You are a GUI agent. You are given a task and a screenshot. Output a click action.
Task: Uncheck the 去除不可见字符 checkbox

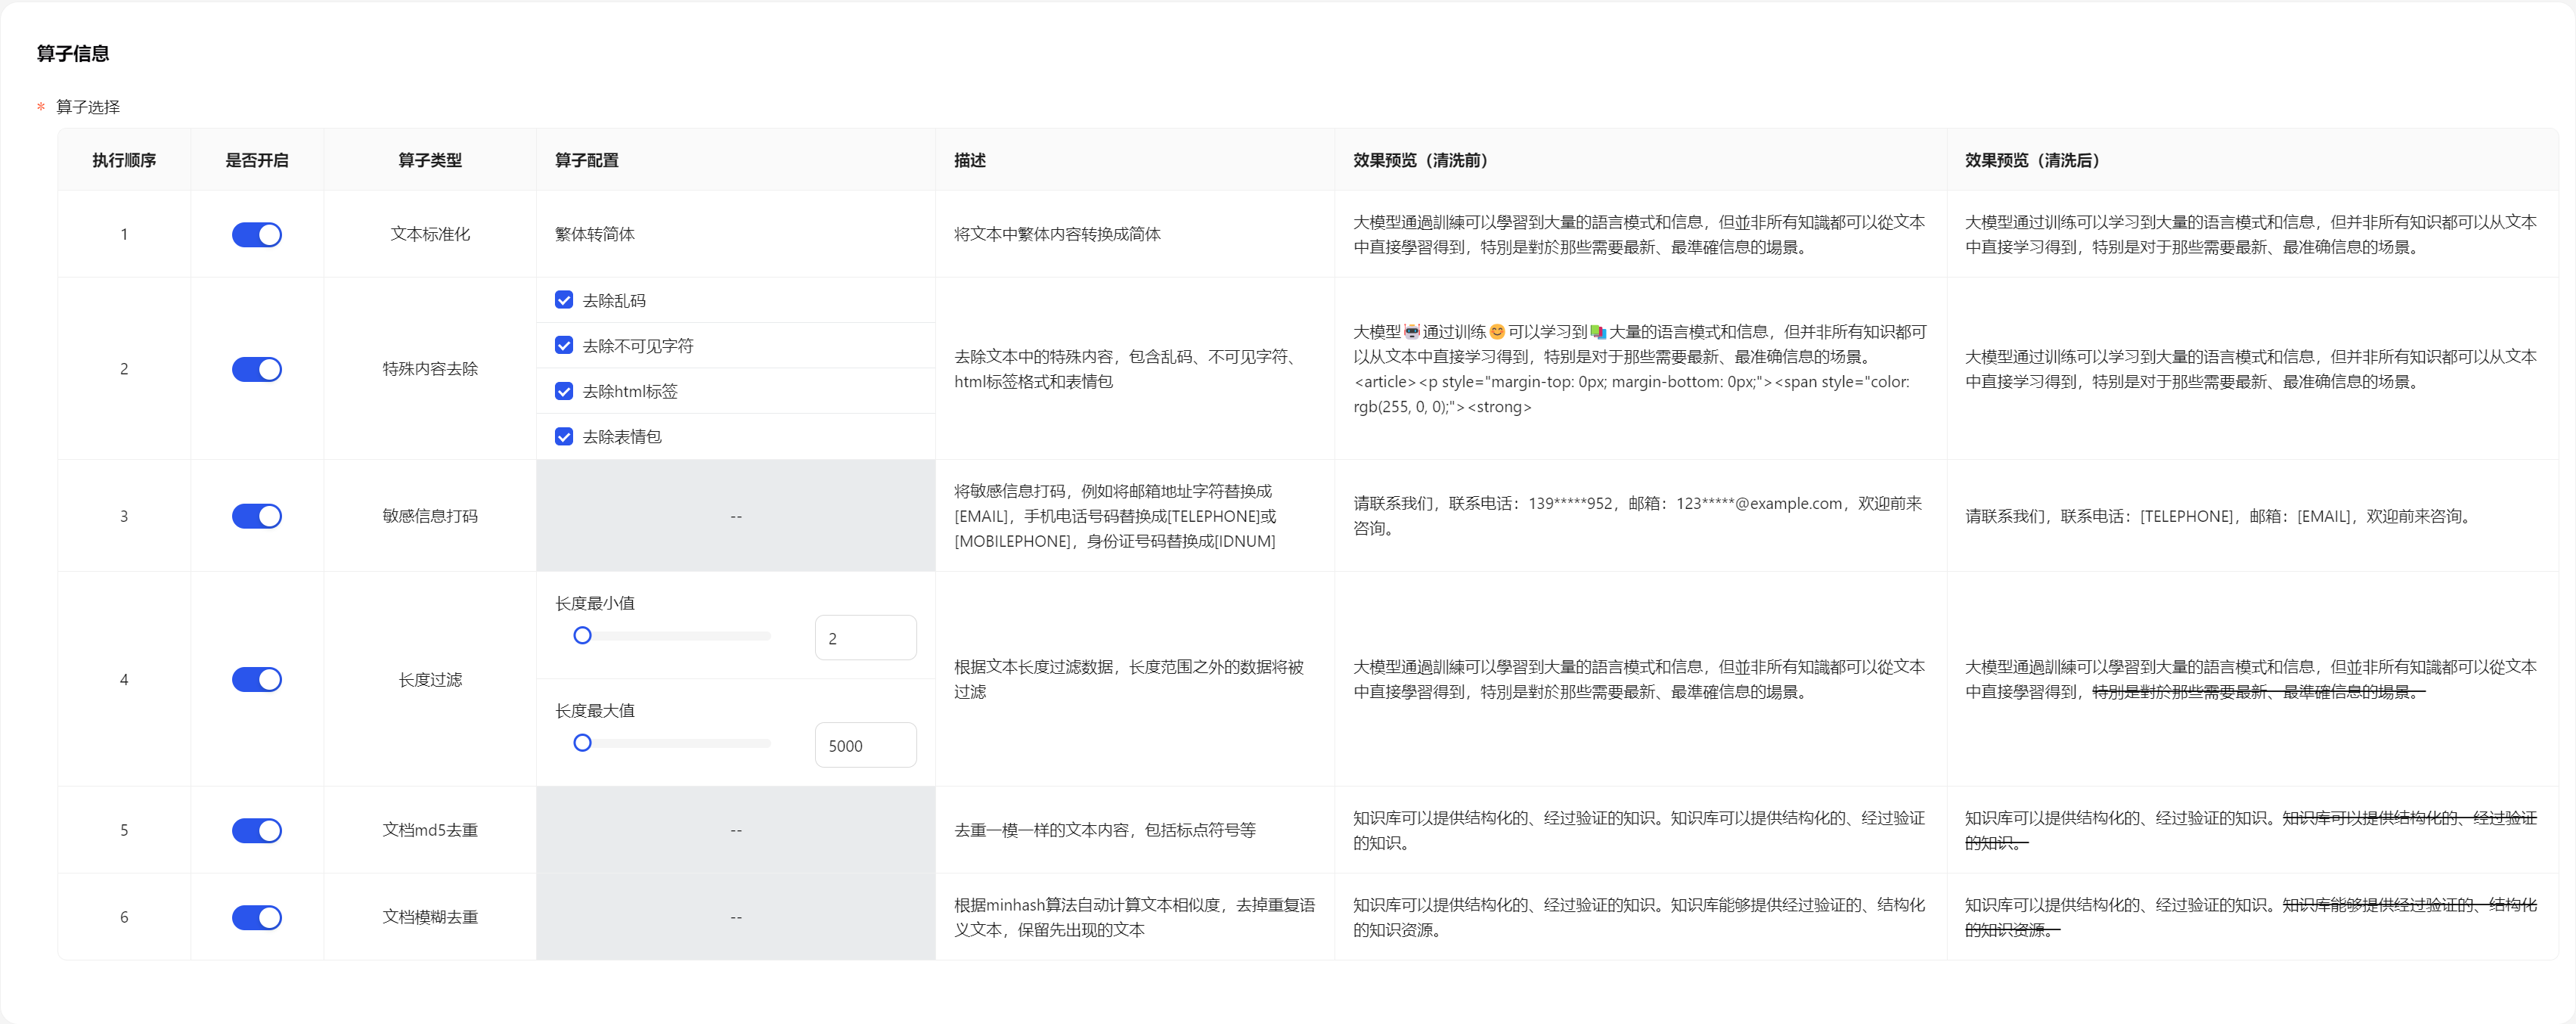(x=564, y=345)
